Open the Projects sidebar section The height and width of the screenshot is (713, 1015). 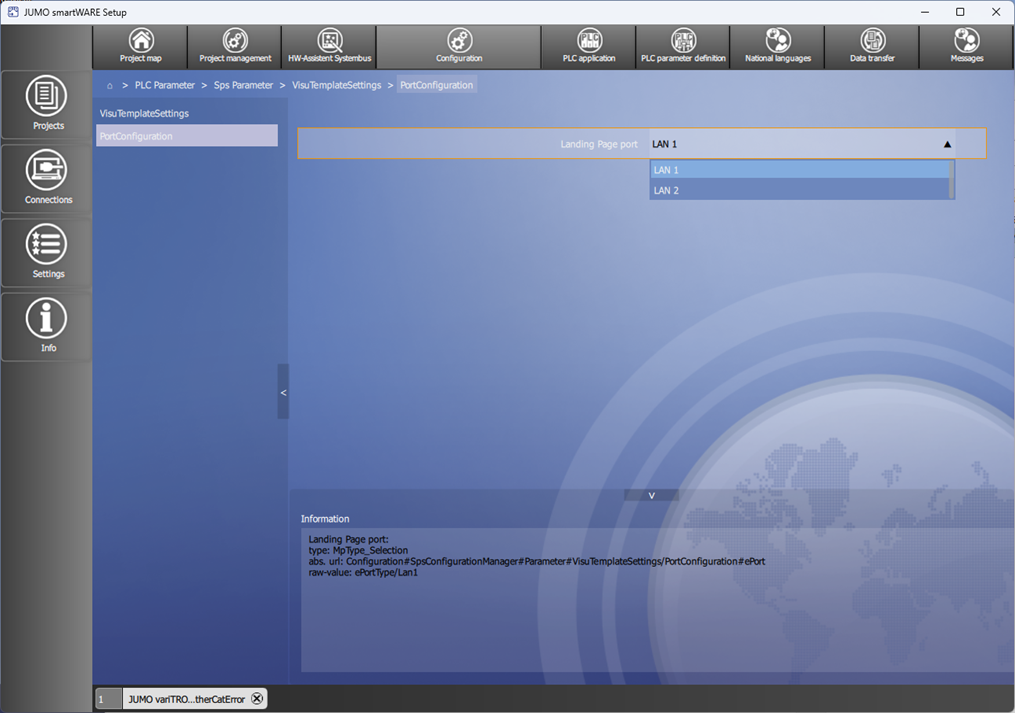point(47,104)
